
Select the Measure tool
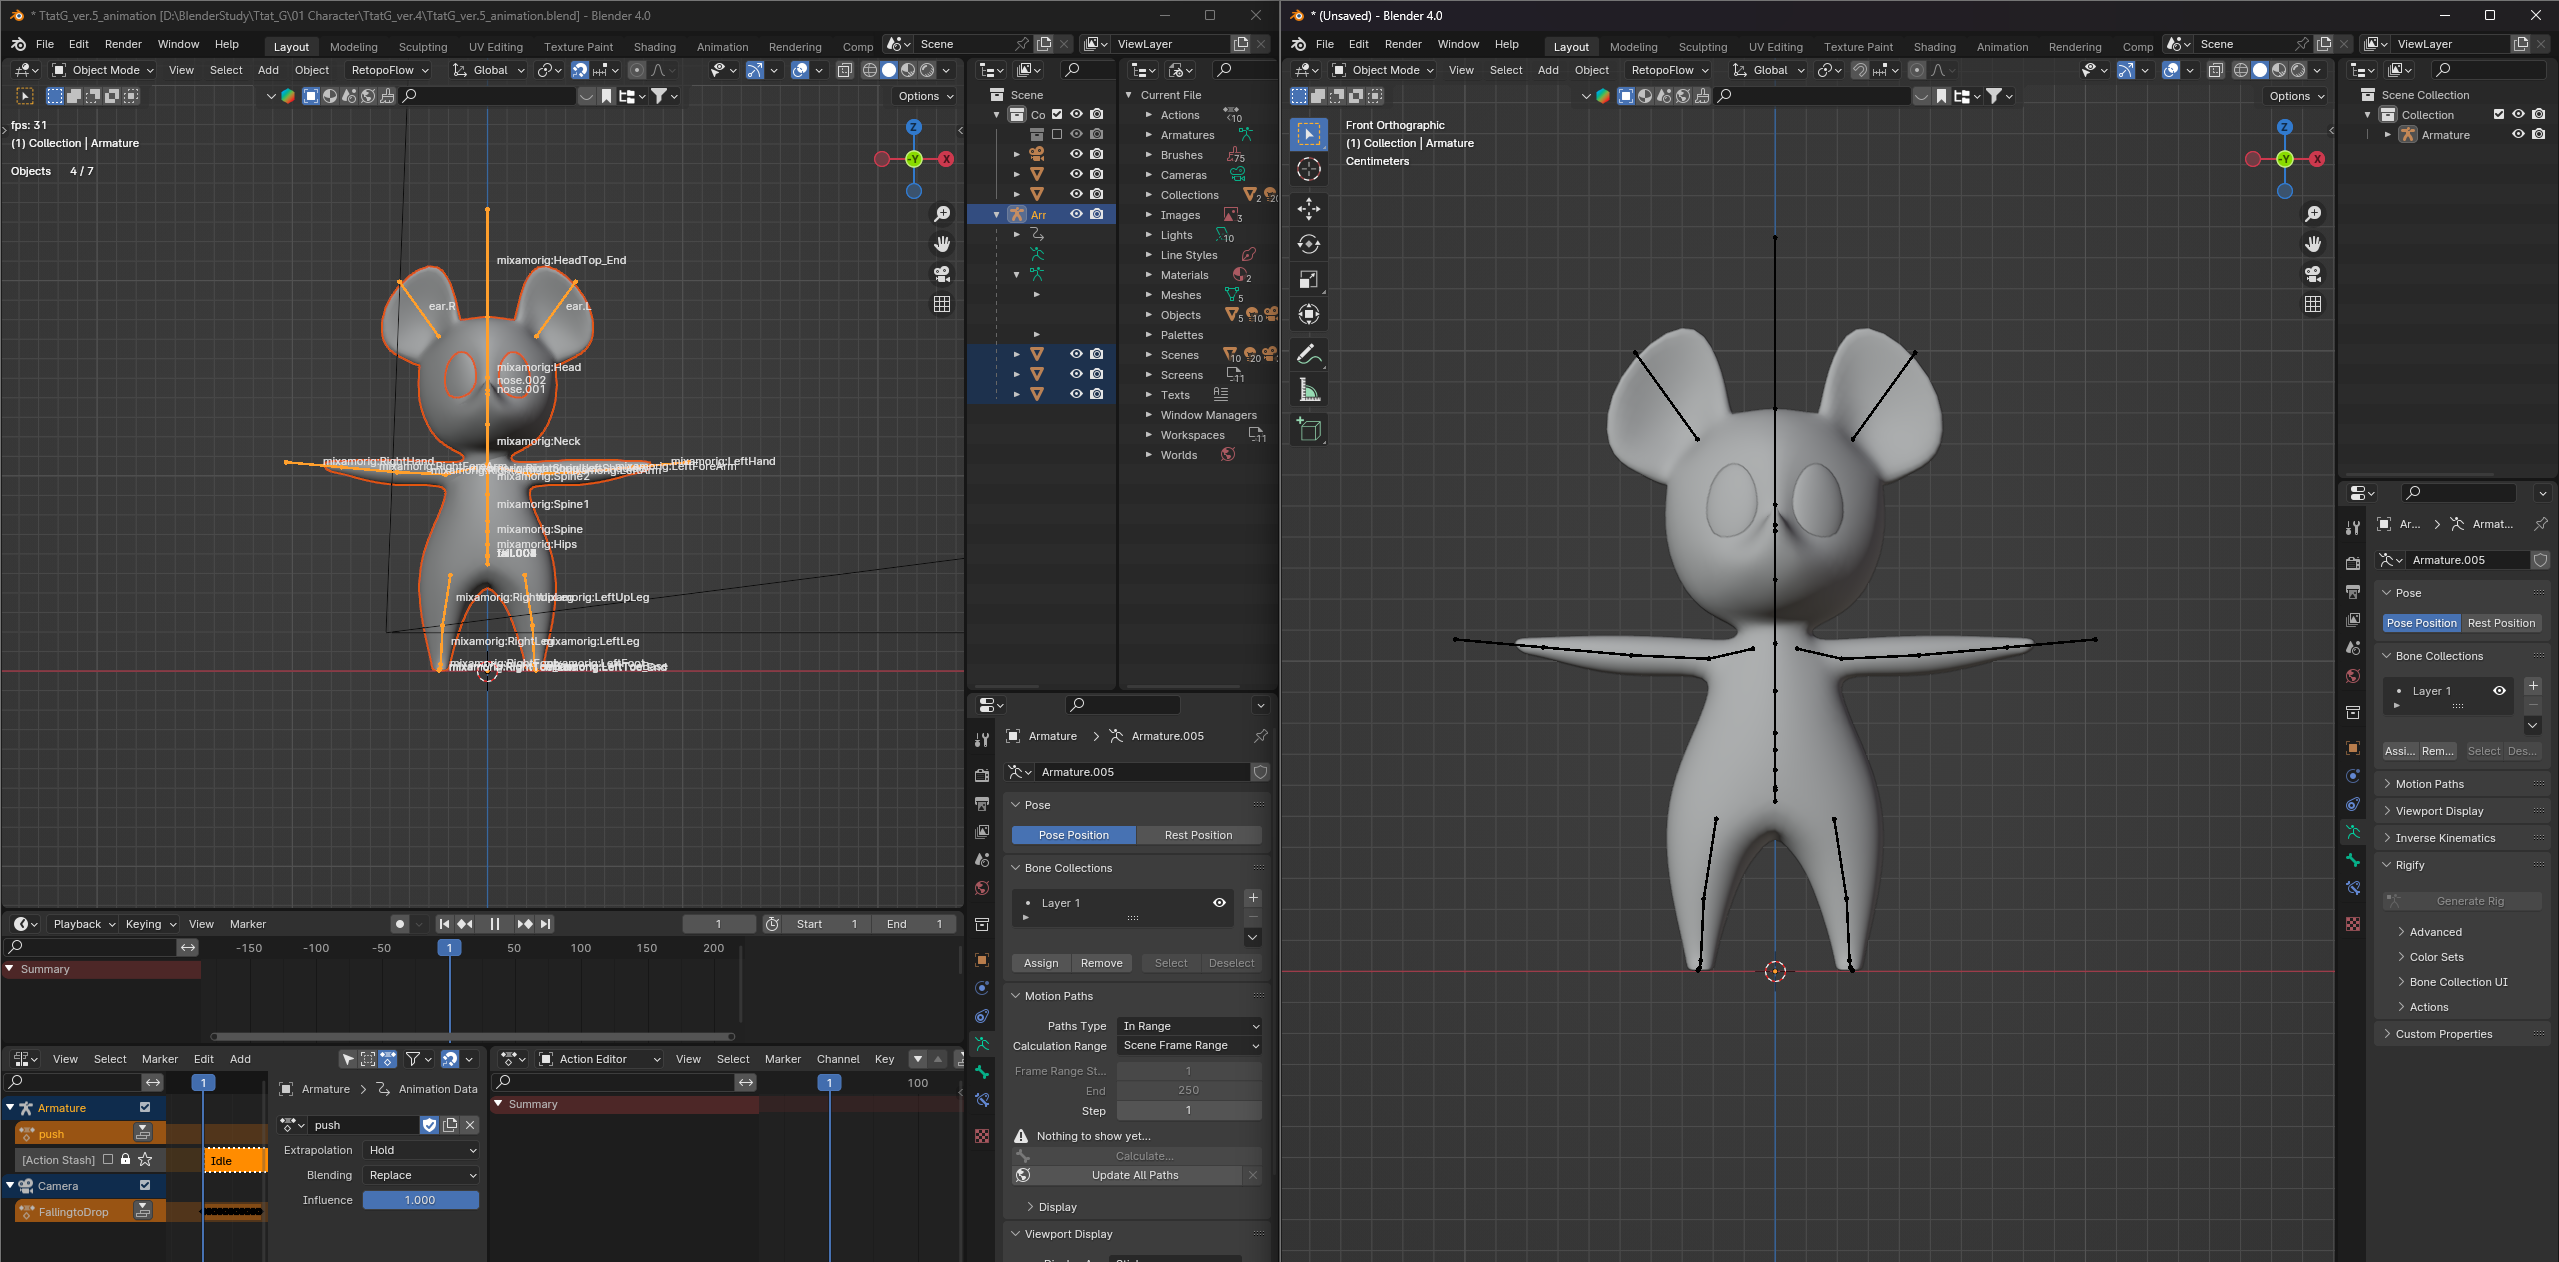[x=1308, y=390]
